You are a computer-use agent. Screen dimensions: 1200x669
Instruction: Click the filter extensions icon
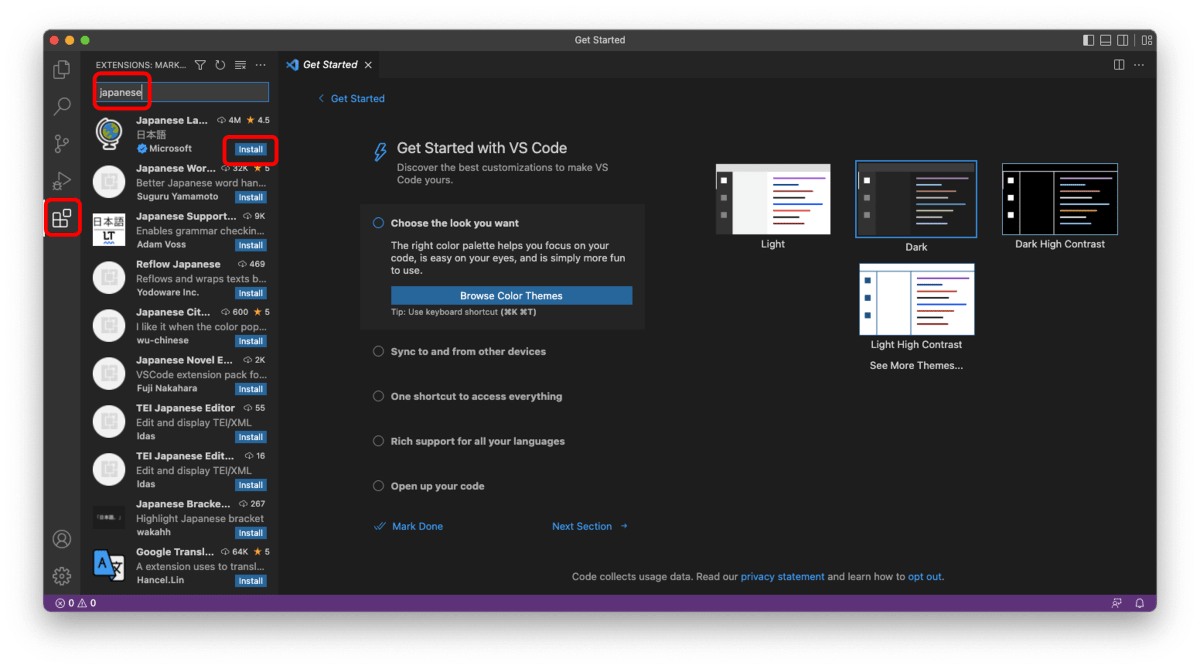point(200,65)
